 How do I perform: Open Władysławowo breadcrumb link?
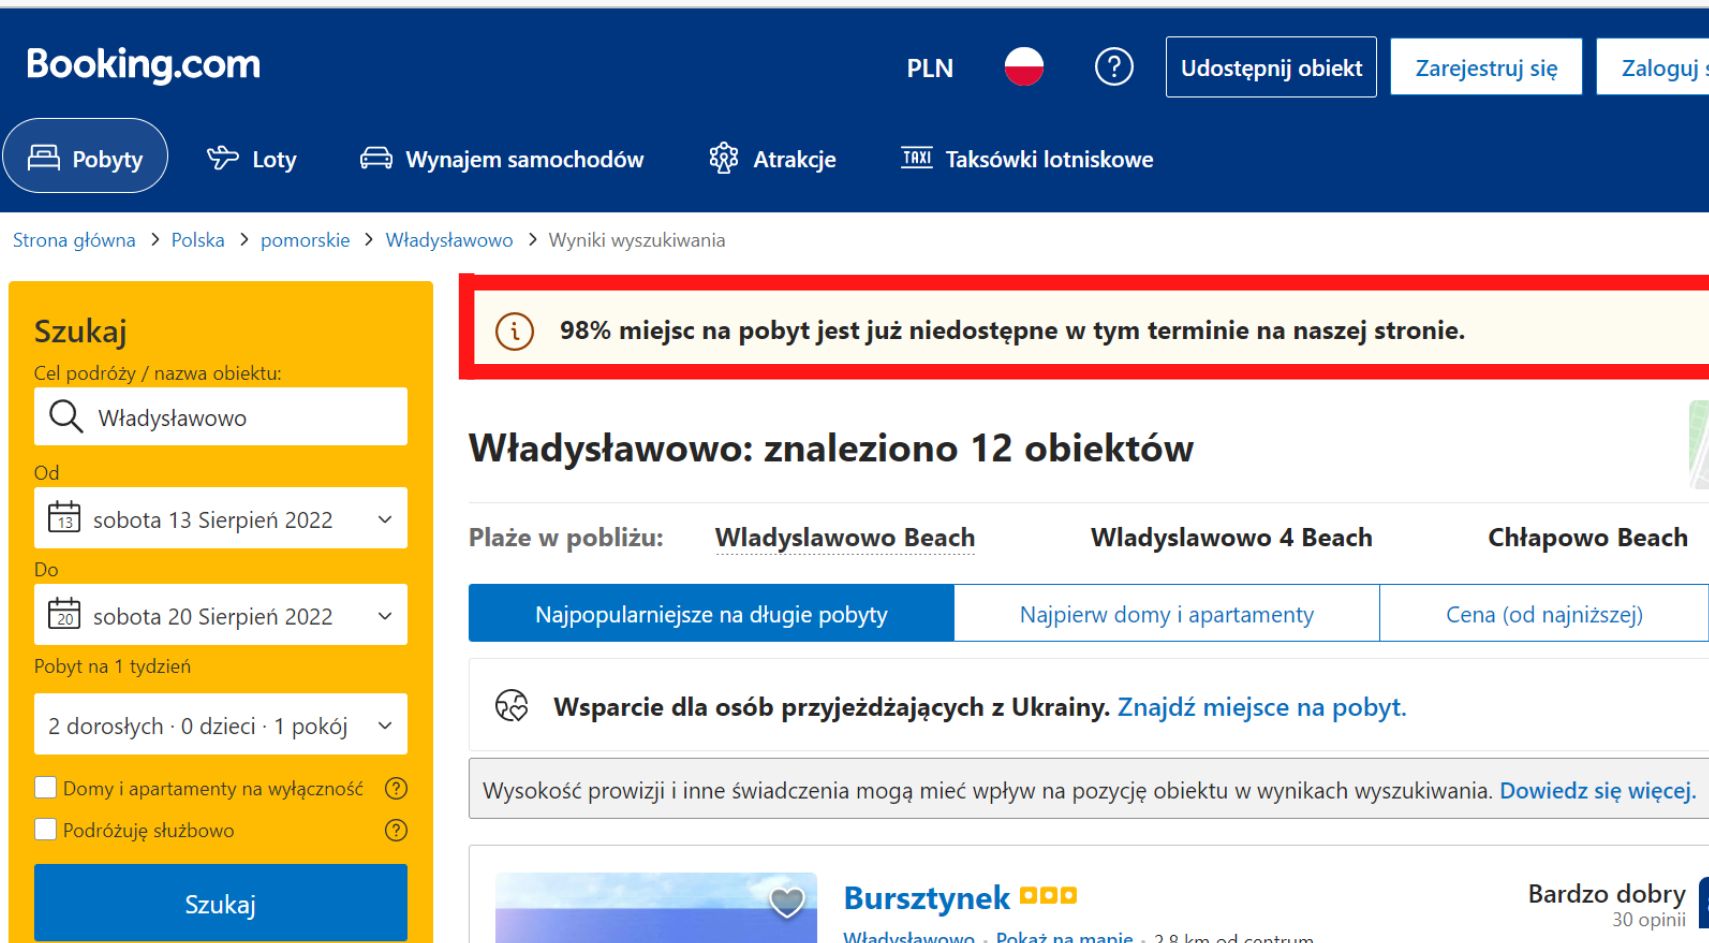(449, 240)
